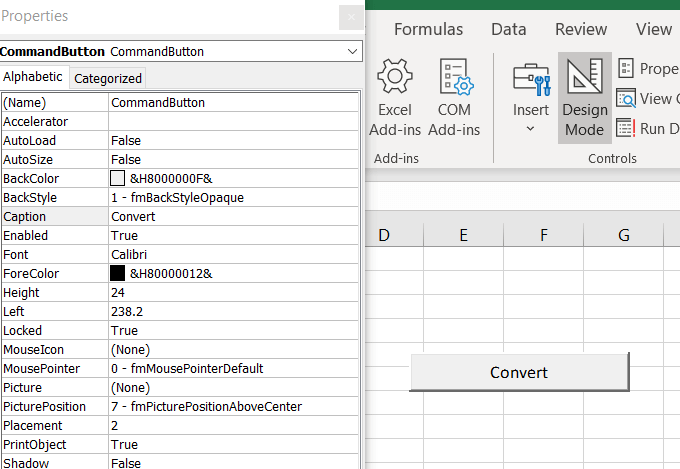Expand the Insert controls dropdown arrow
Screen dimensions: 680x469
click(531, 129)
